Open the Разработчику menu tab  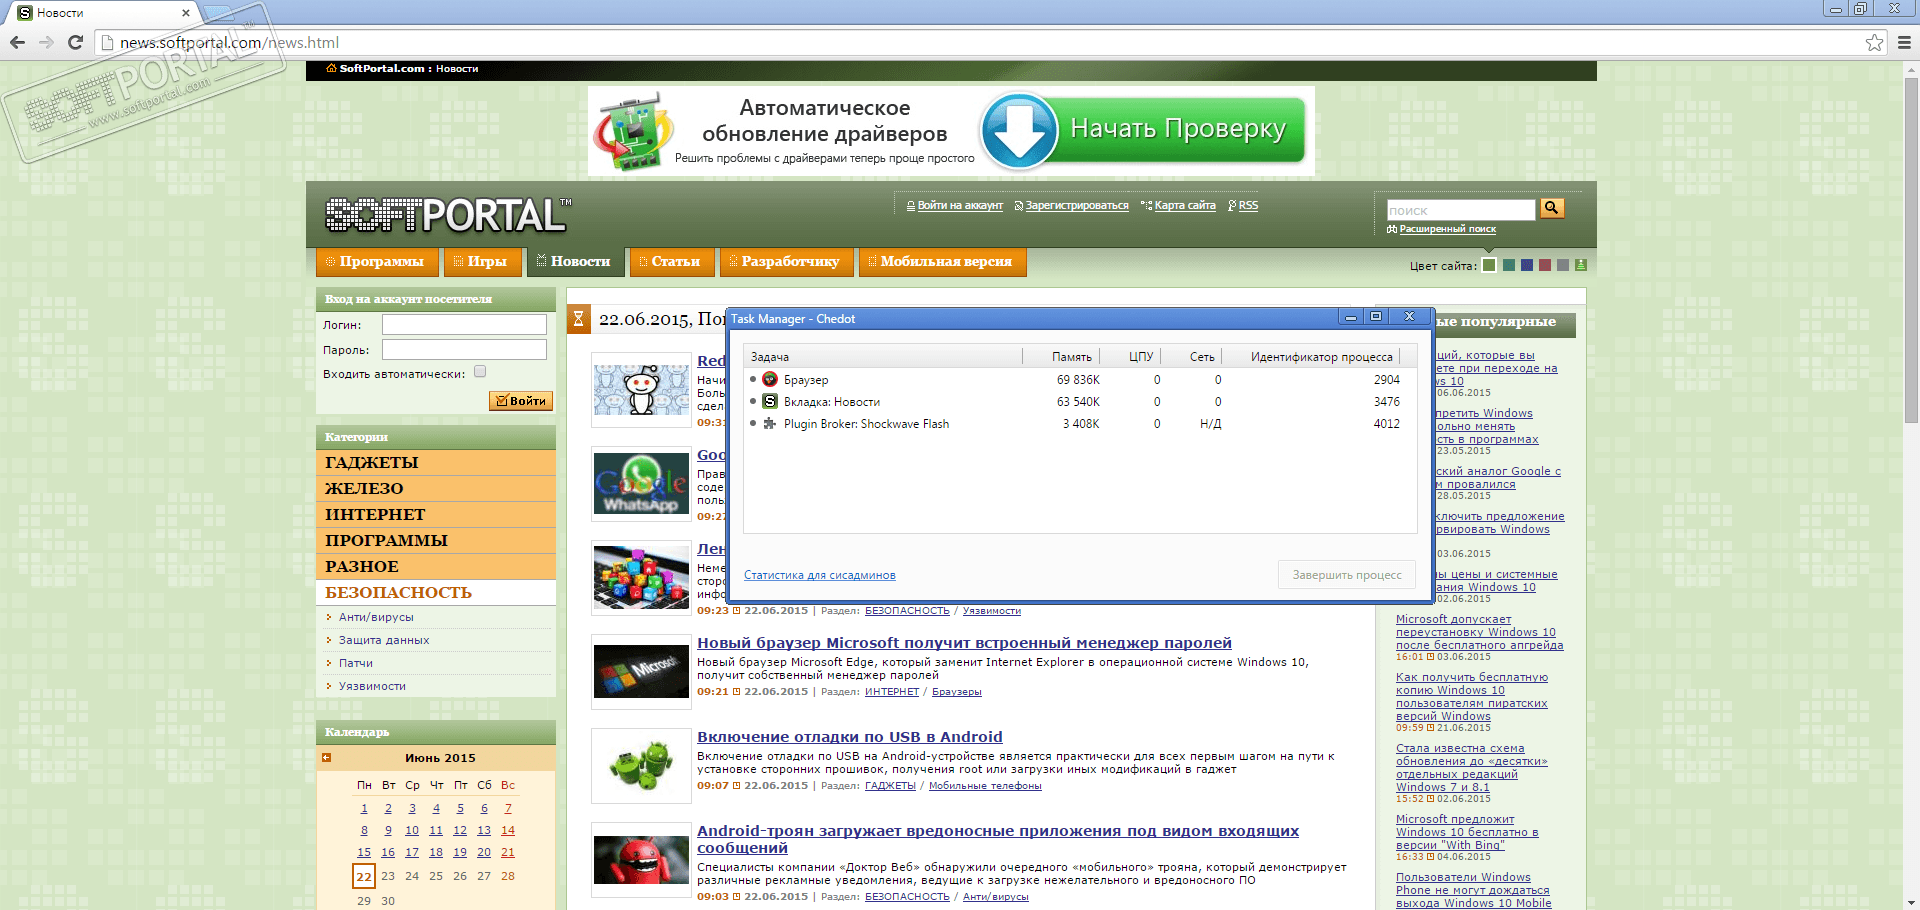point(785,261)
